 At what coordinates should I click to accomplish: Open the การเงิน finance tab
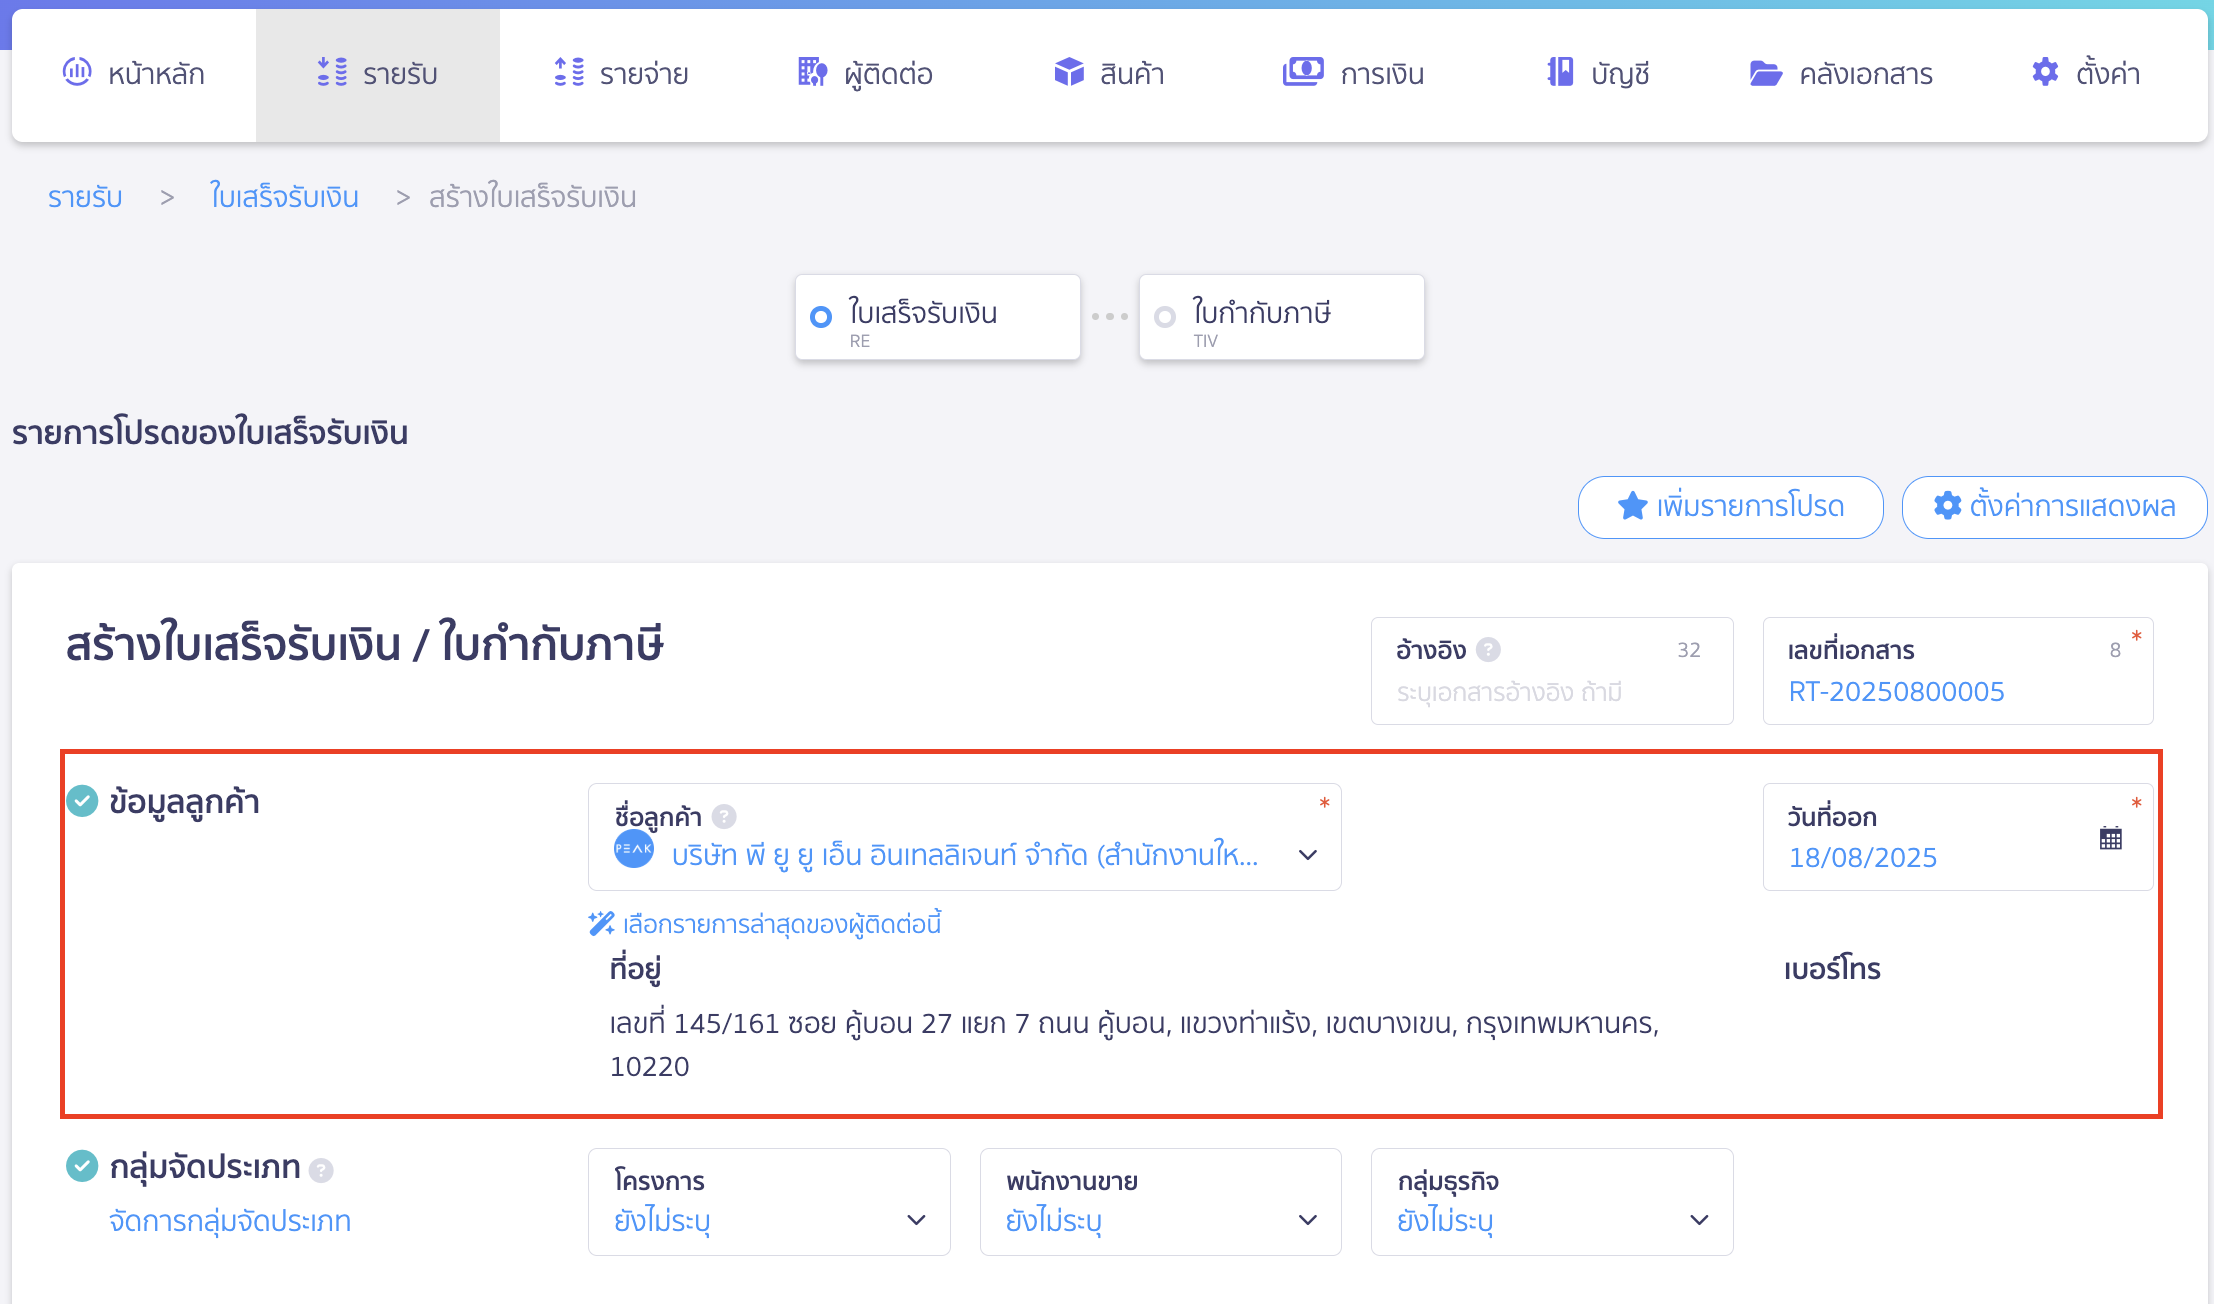(1353, 73)
